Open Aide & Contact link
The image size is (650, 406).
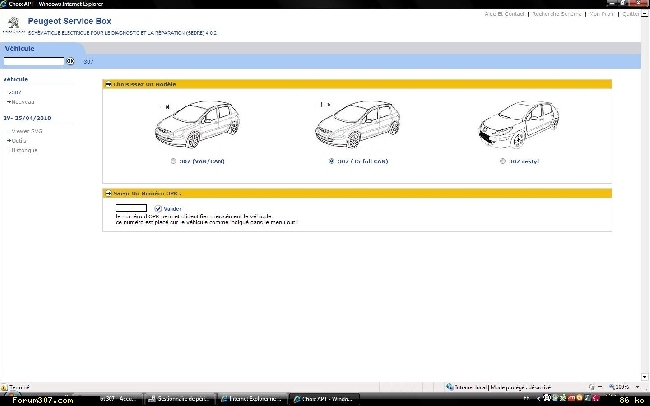pyautogui.click(x=504, y=14)
